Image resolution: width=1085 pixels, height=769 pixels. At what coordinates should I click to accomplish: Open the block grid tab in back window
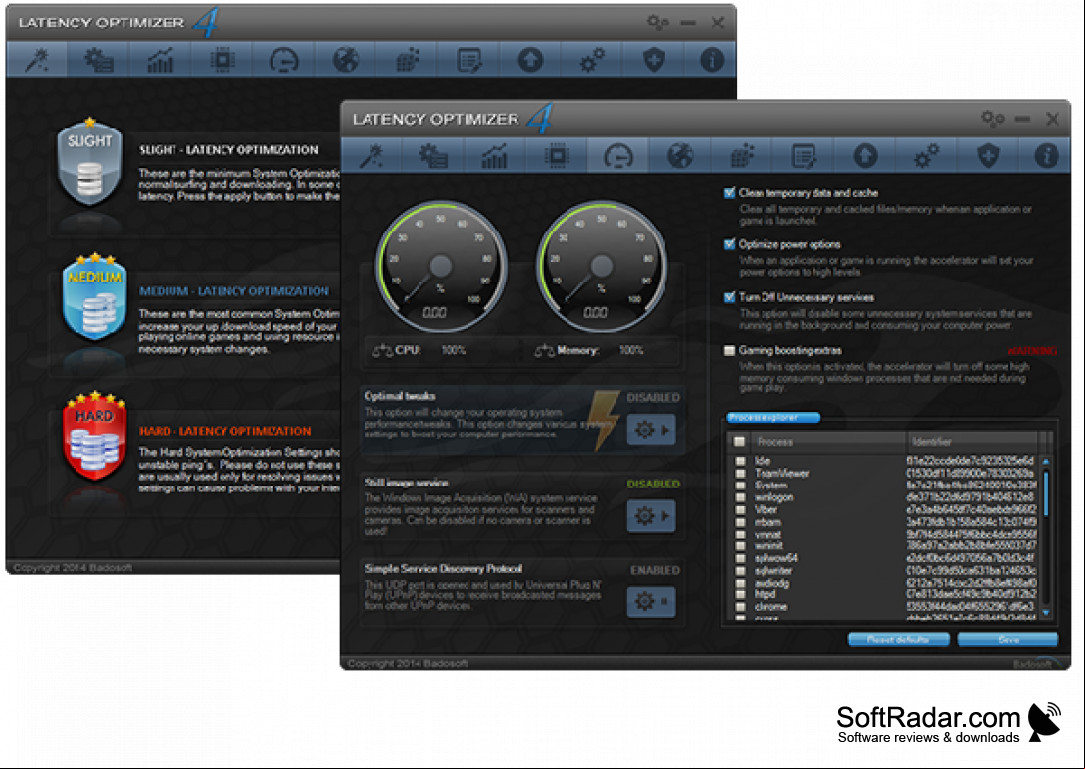tap(407, 60)
